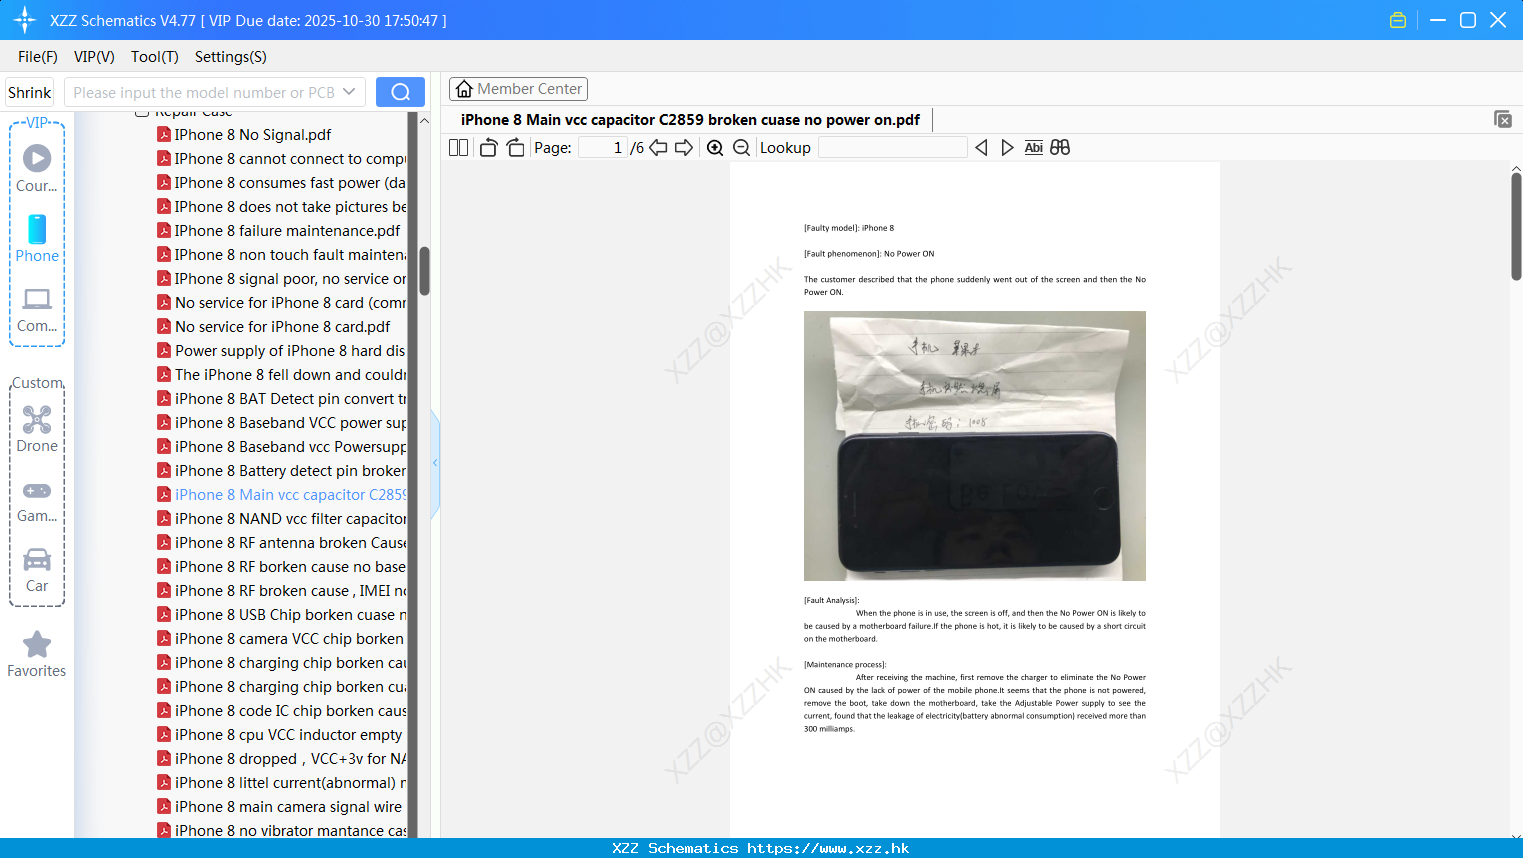This screenshot has height=858, width=1523.
Task: Zoom out of the PDF
Action: click(x=742, y=148)
